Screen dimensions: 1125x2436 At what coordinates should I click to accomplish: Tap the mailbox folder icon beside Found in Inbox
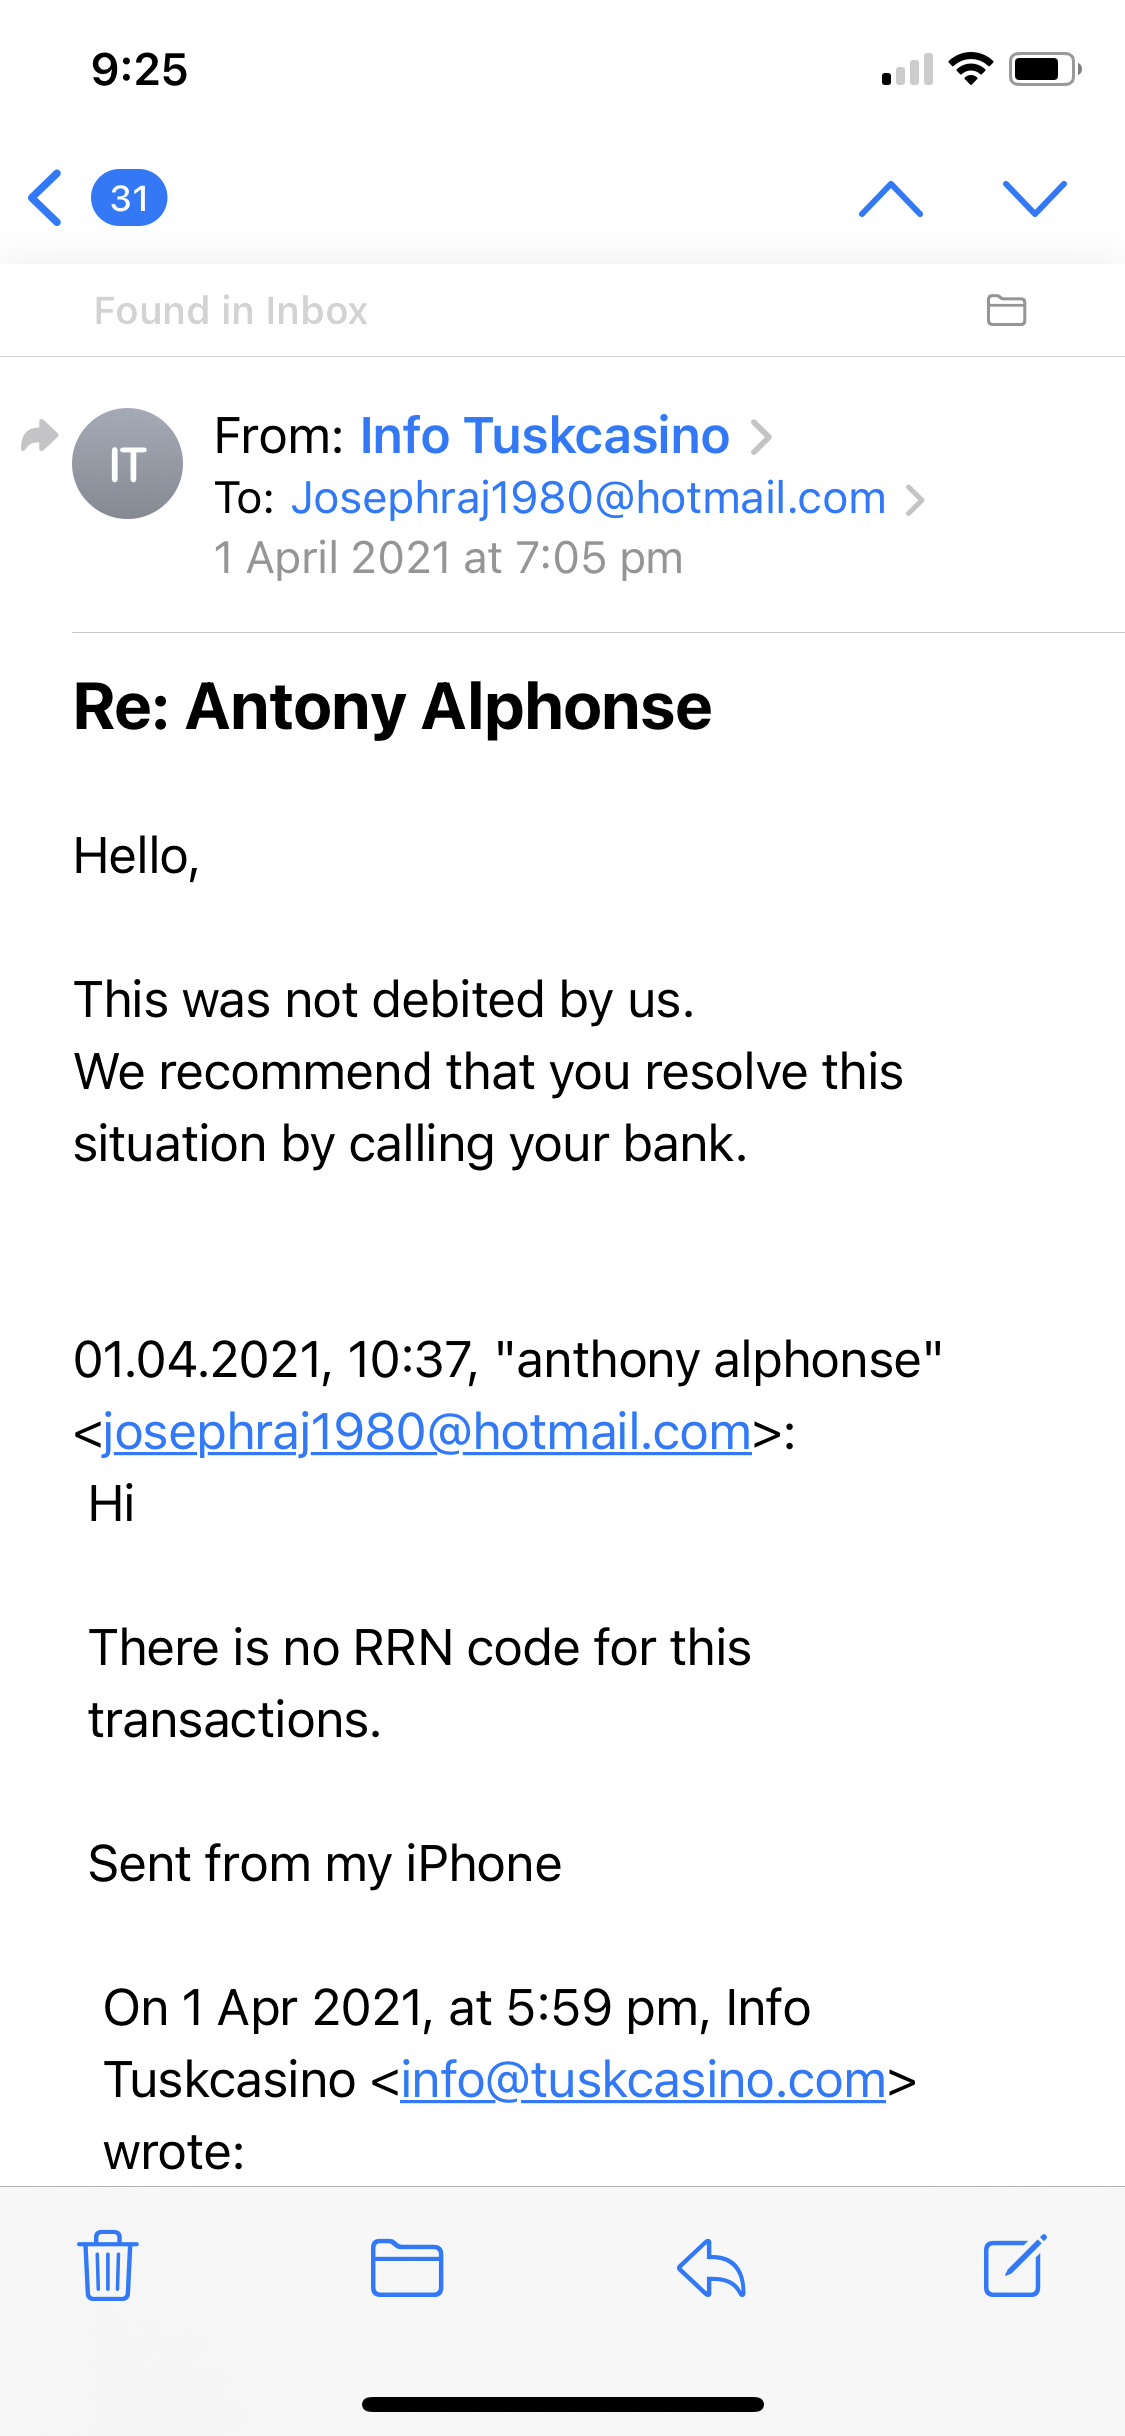[1006, 310]
